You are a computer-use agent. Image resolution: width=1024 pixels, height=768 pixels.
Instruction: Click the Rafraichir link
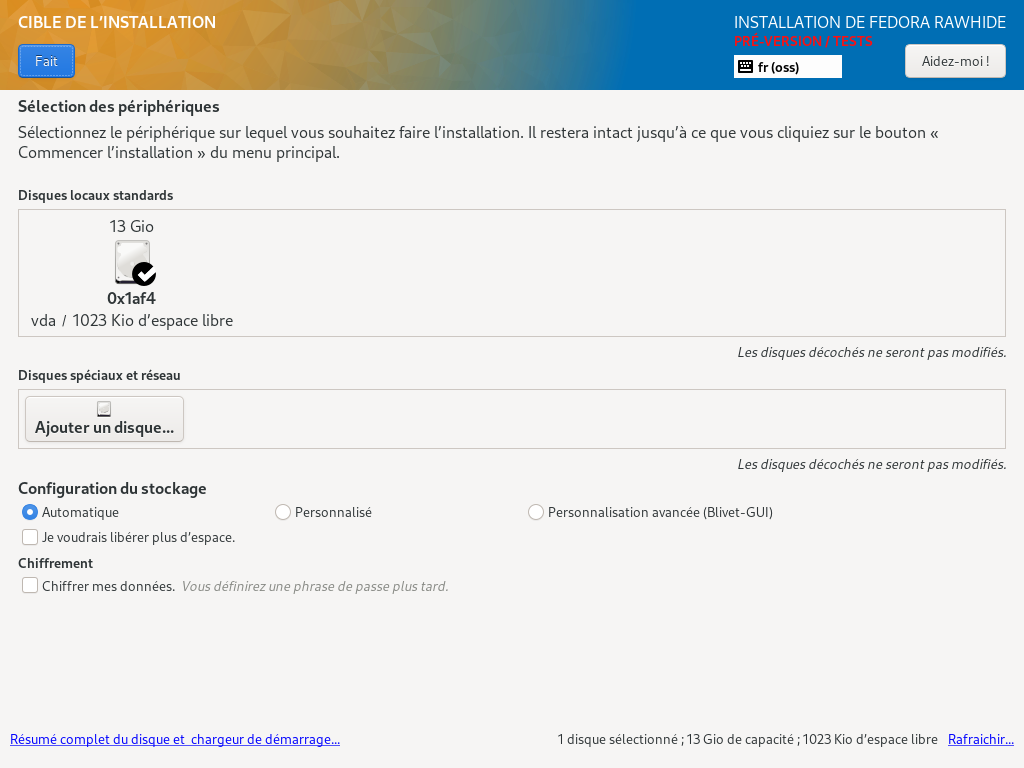980,739
